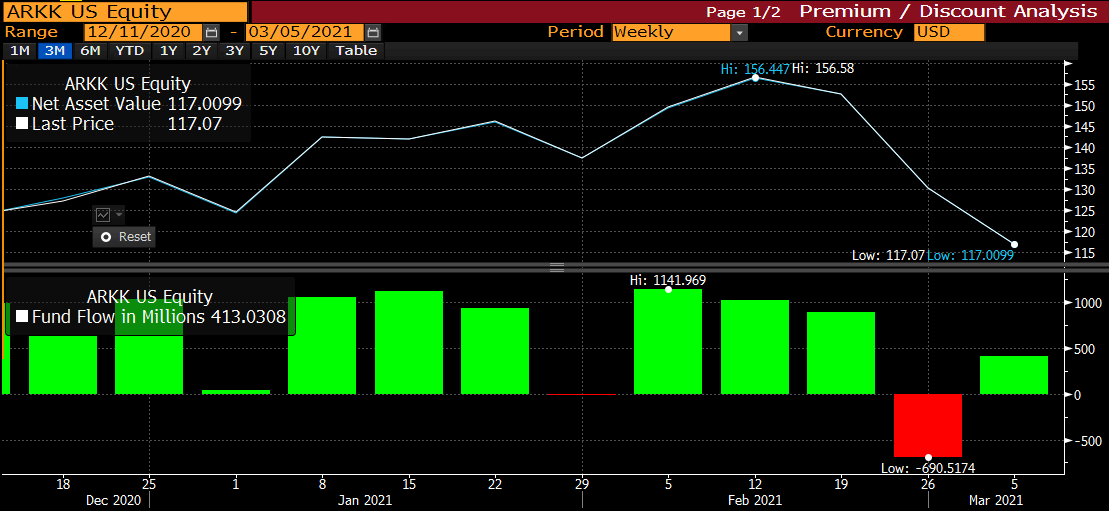Click the small green bar for Jan 1
The height and width of the screenshot is (511, 1109).
236,391
